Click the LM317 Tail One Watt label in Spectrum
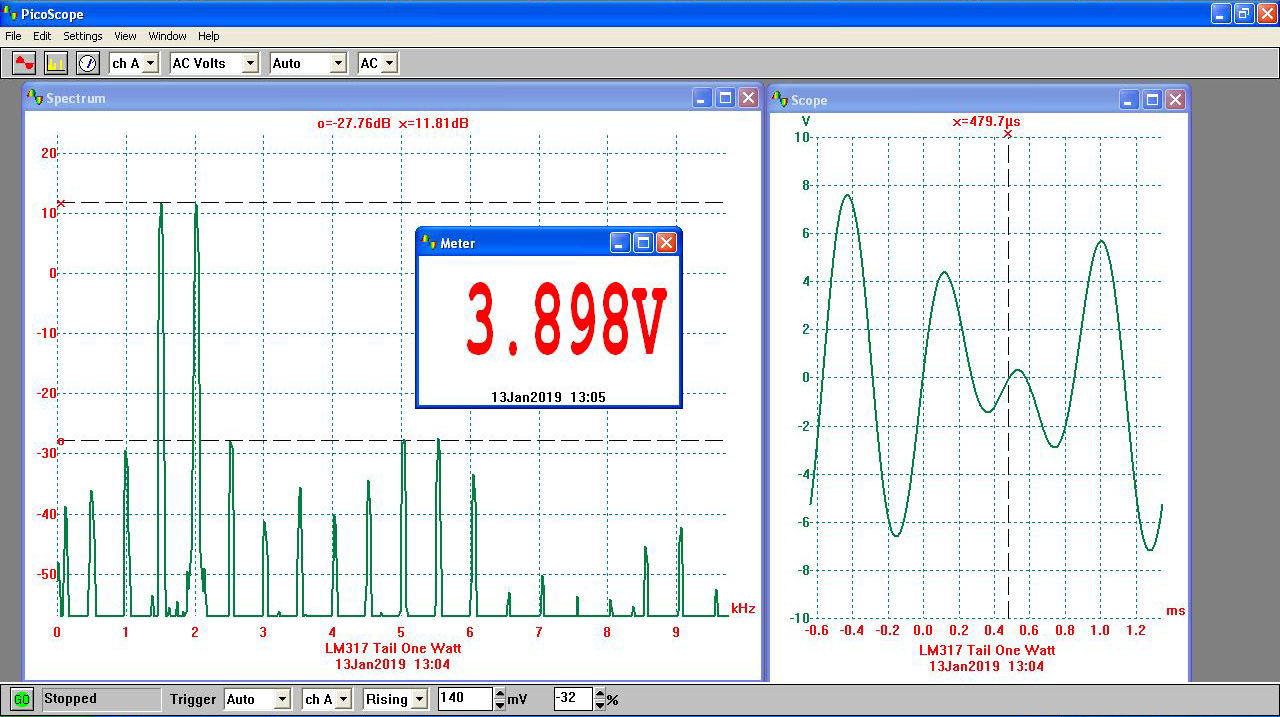This screenshot has width=1280, height=717. (393, 648)
